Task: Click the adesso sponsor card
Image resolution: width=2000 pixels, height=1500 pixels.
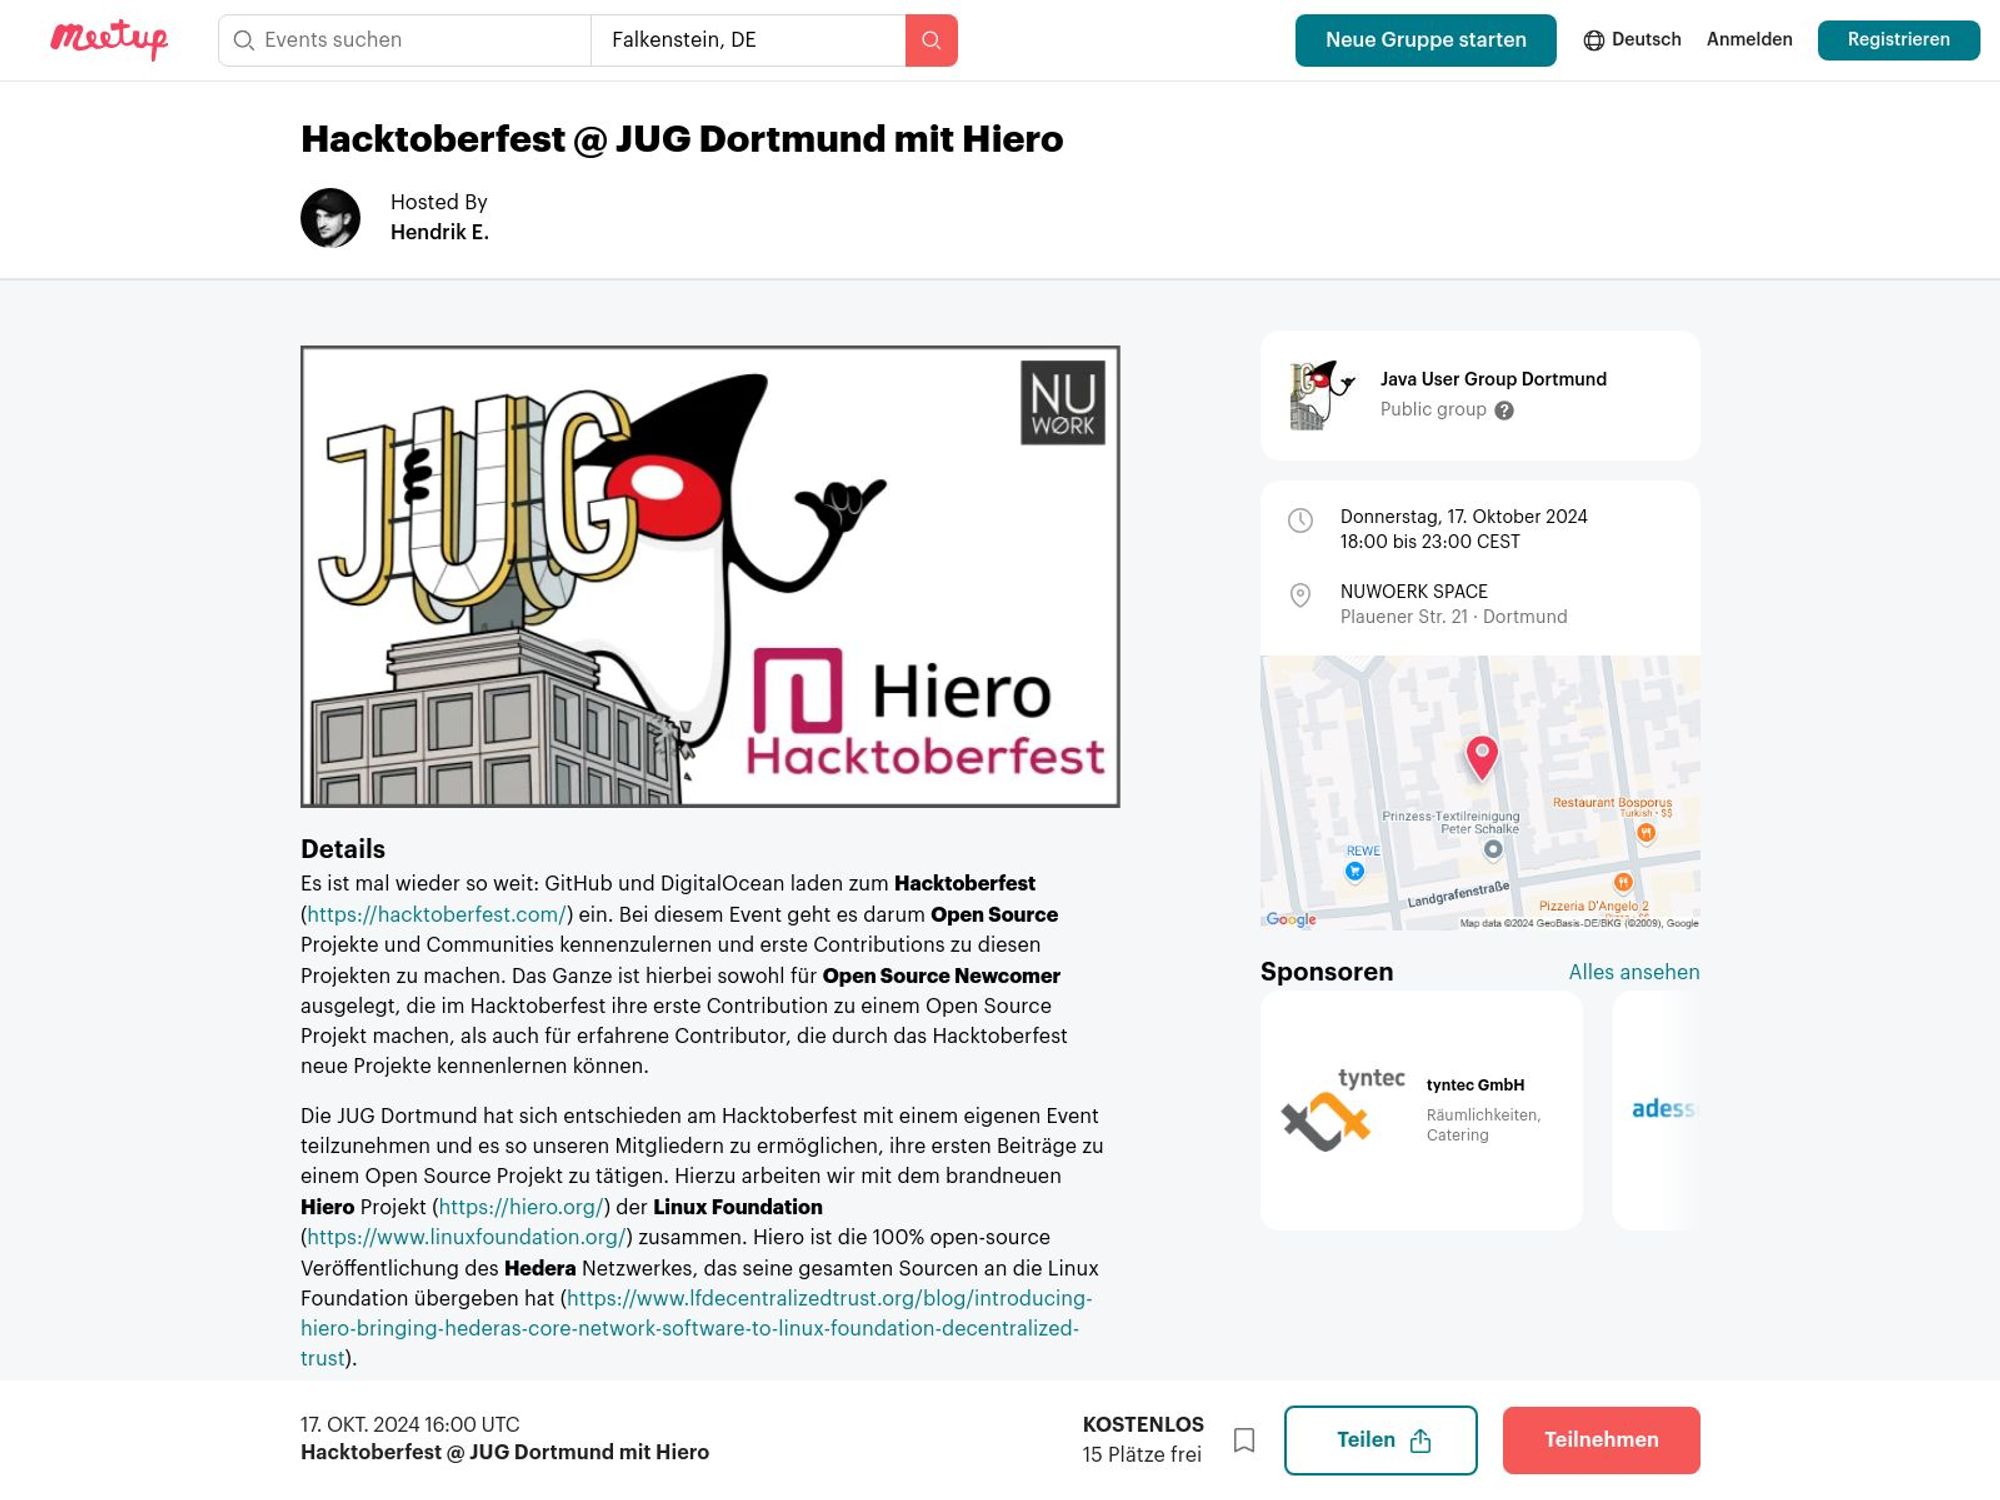Action: click(x=1657, y=1110)
